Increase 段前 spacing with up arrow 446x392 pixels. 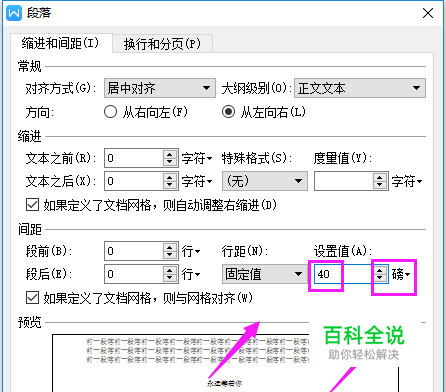(170, 247)
